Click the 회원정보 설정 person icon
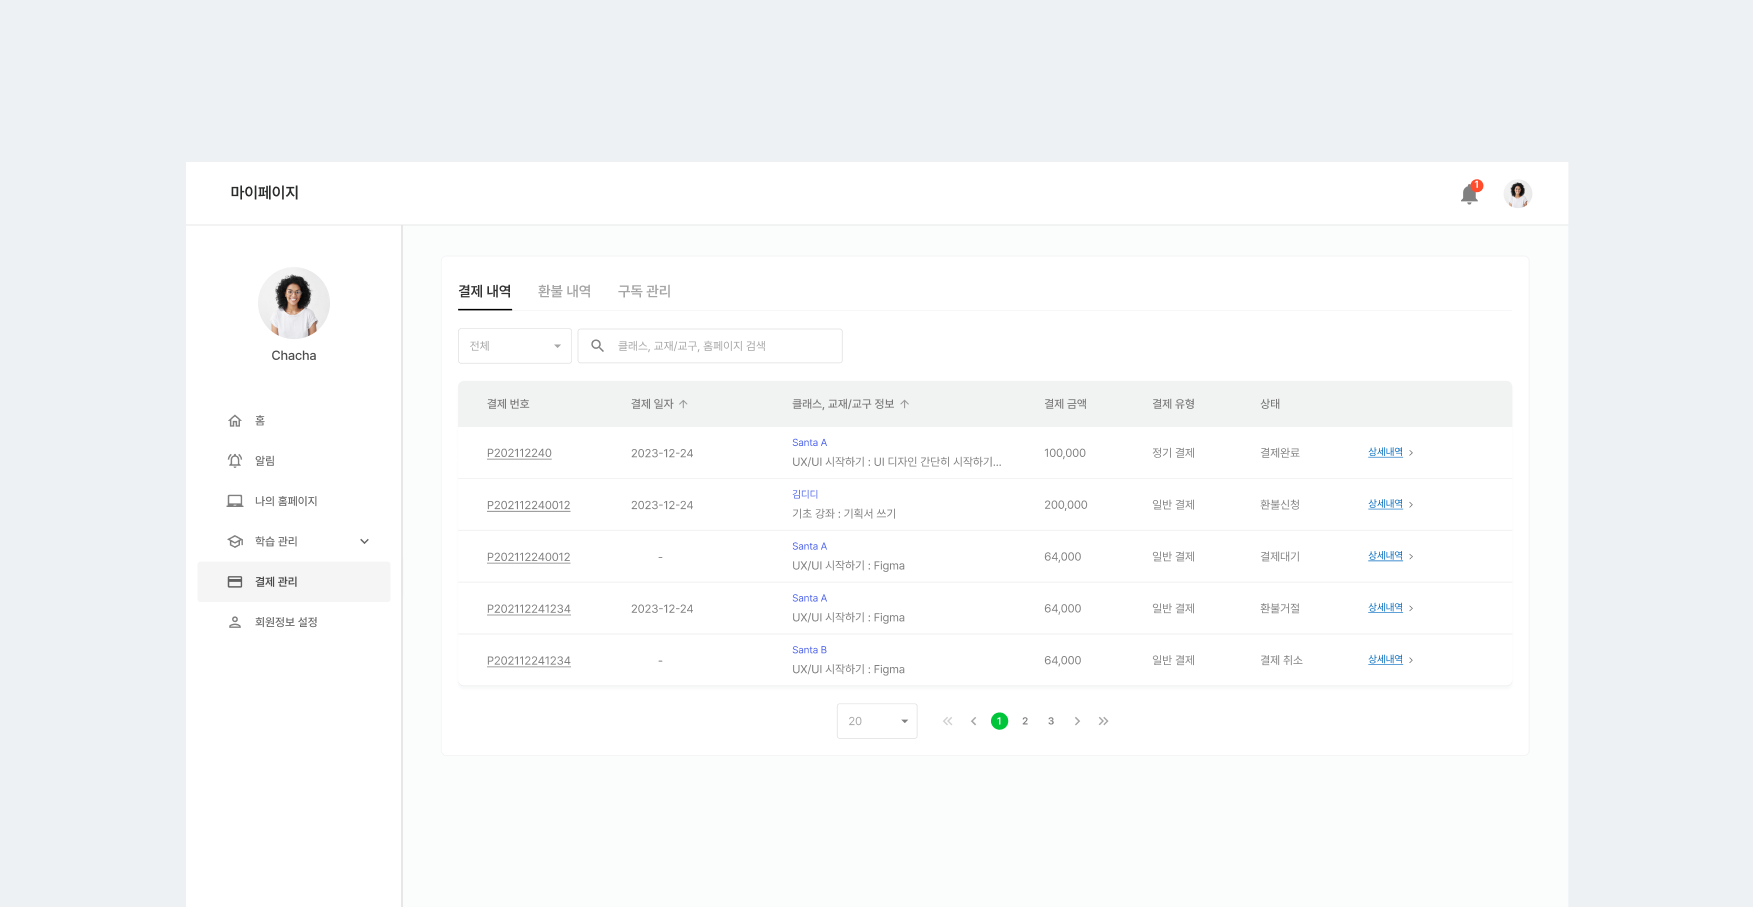Image resolution: width=1753 pixels, height=907 pixels. click(235, 622)
